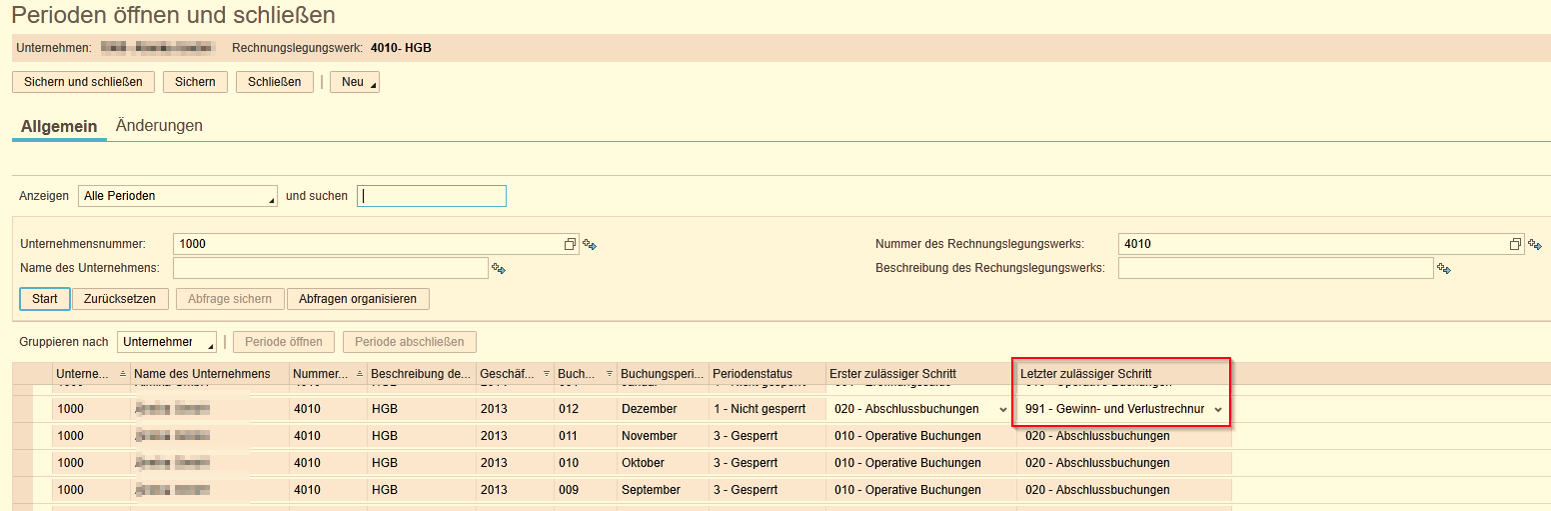This screenshot has width=1551, height=511.
Task: Switch to the Allgemein tab
Action: point(59,127)
